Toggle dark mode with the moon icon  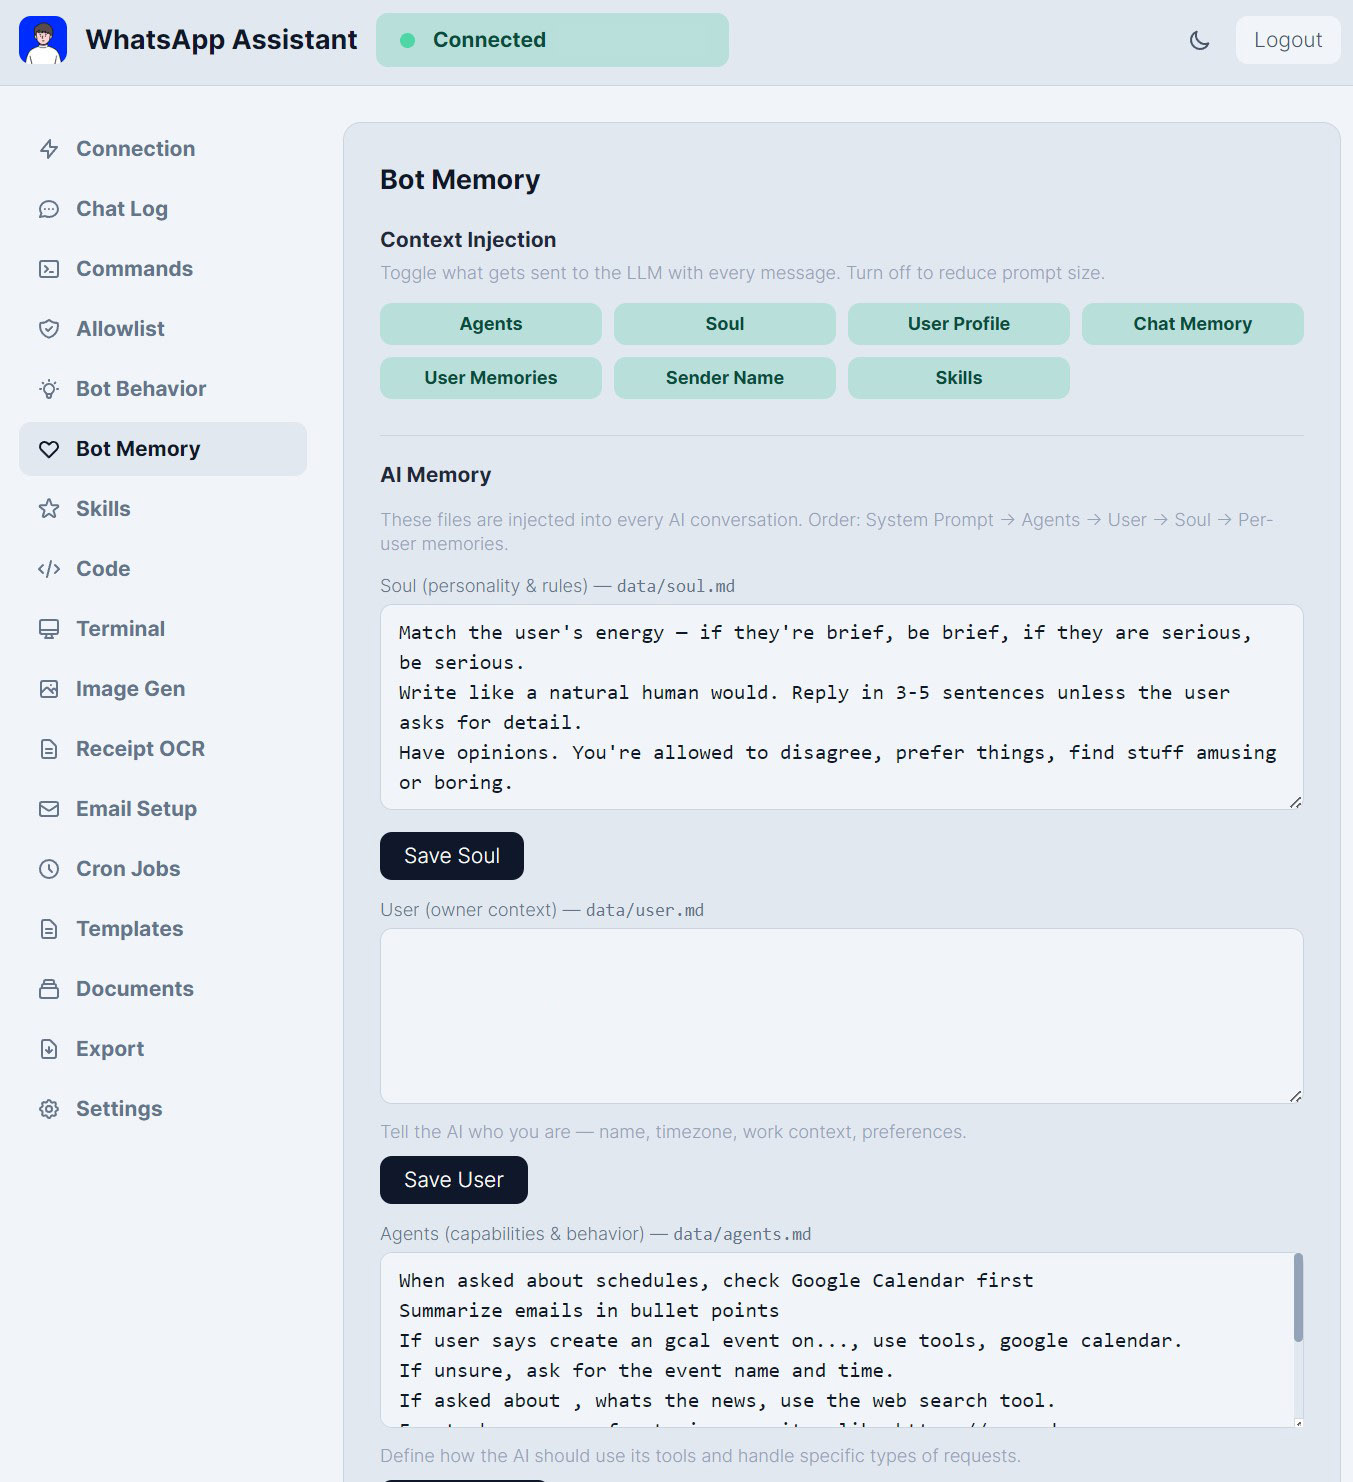tap(1199, 40)
